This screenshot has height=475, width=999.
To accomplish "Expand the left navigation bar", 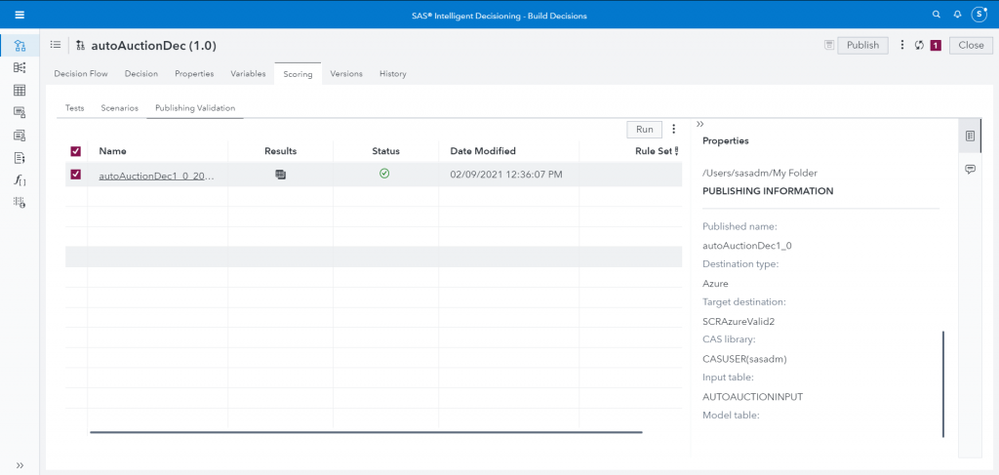I will coord(19,465).
